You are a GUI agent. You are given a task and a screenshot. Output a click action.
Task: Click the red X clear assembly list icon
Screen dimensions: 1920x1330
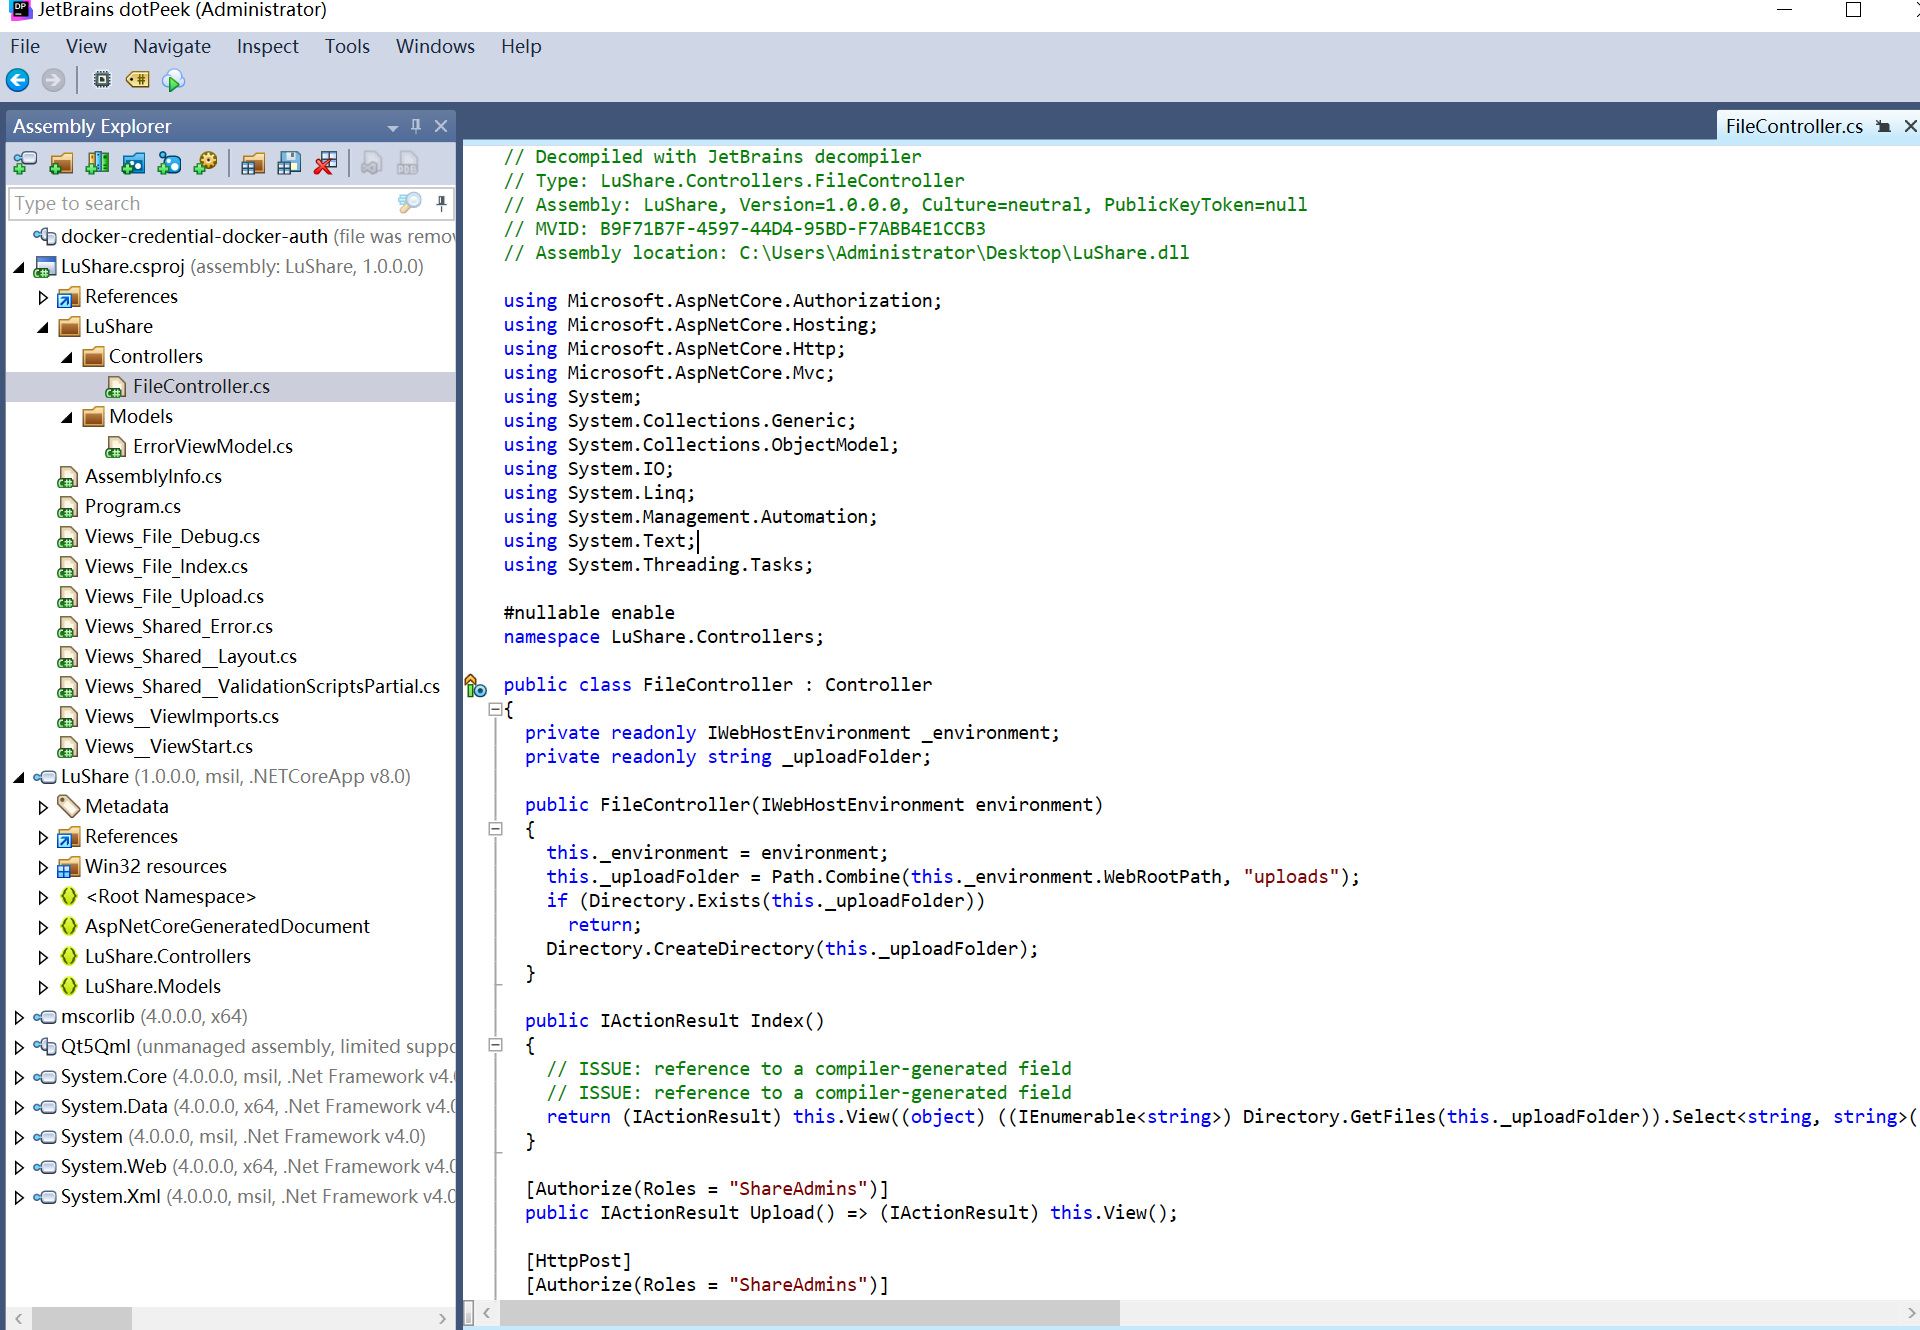click(x=325, y=163)
